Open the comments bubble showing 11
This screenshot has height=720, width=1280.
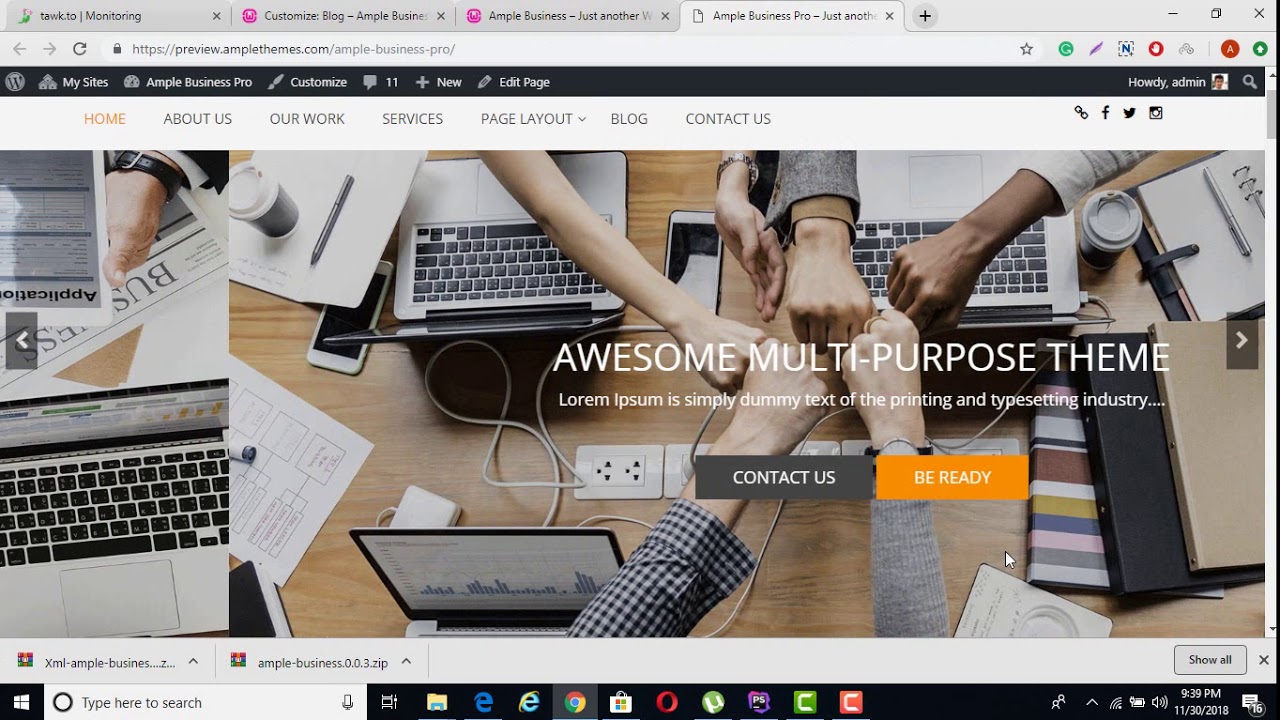tap(381, 82)
